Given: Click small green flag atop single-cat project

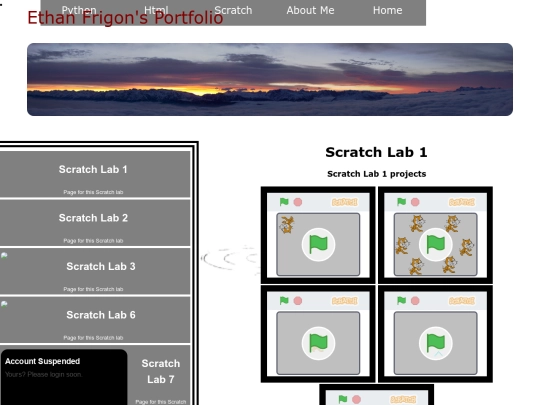Looking at the screenshot, I should coord(284,202).
